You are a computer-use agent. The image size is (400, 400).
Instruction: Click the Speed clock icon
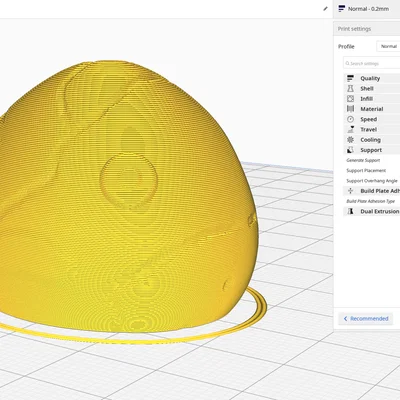(350, 119)
